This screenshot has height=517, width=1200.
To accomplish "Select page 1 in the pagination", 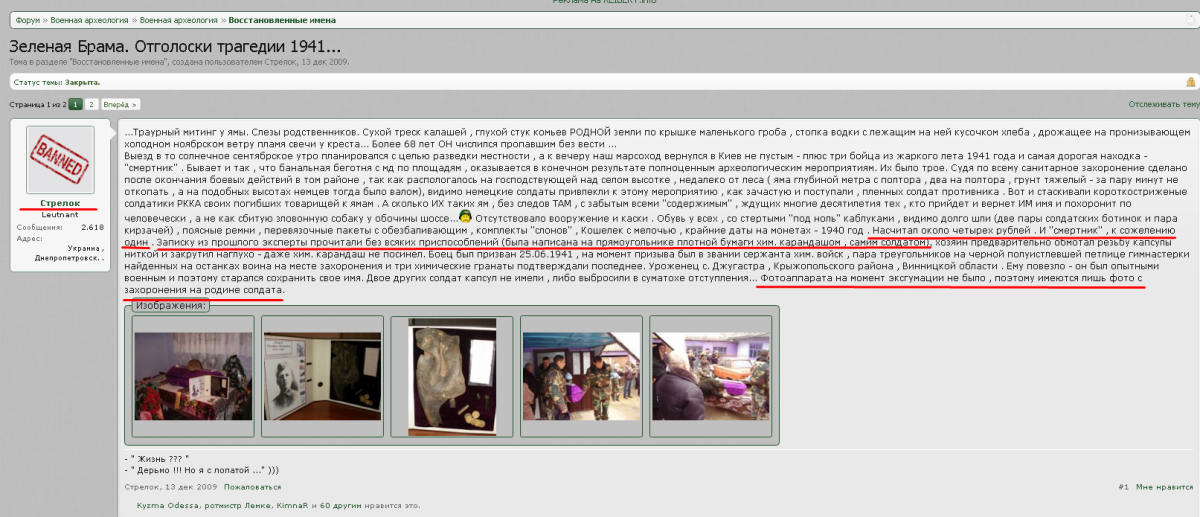I will point(75,104).
